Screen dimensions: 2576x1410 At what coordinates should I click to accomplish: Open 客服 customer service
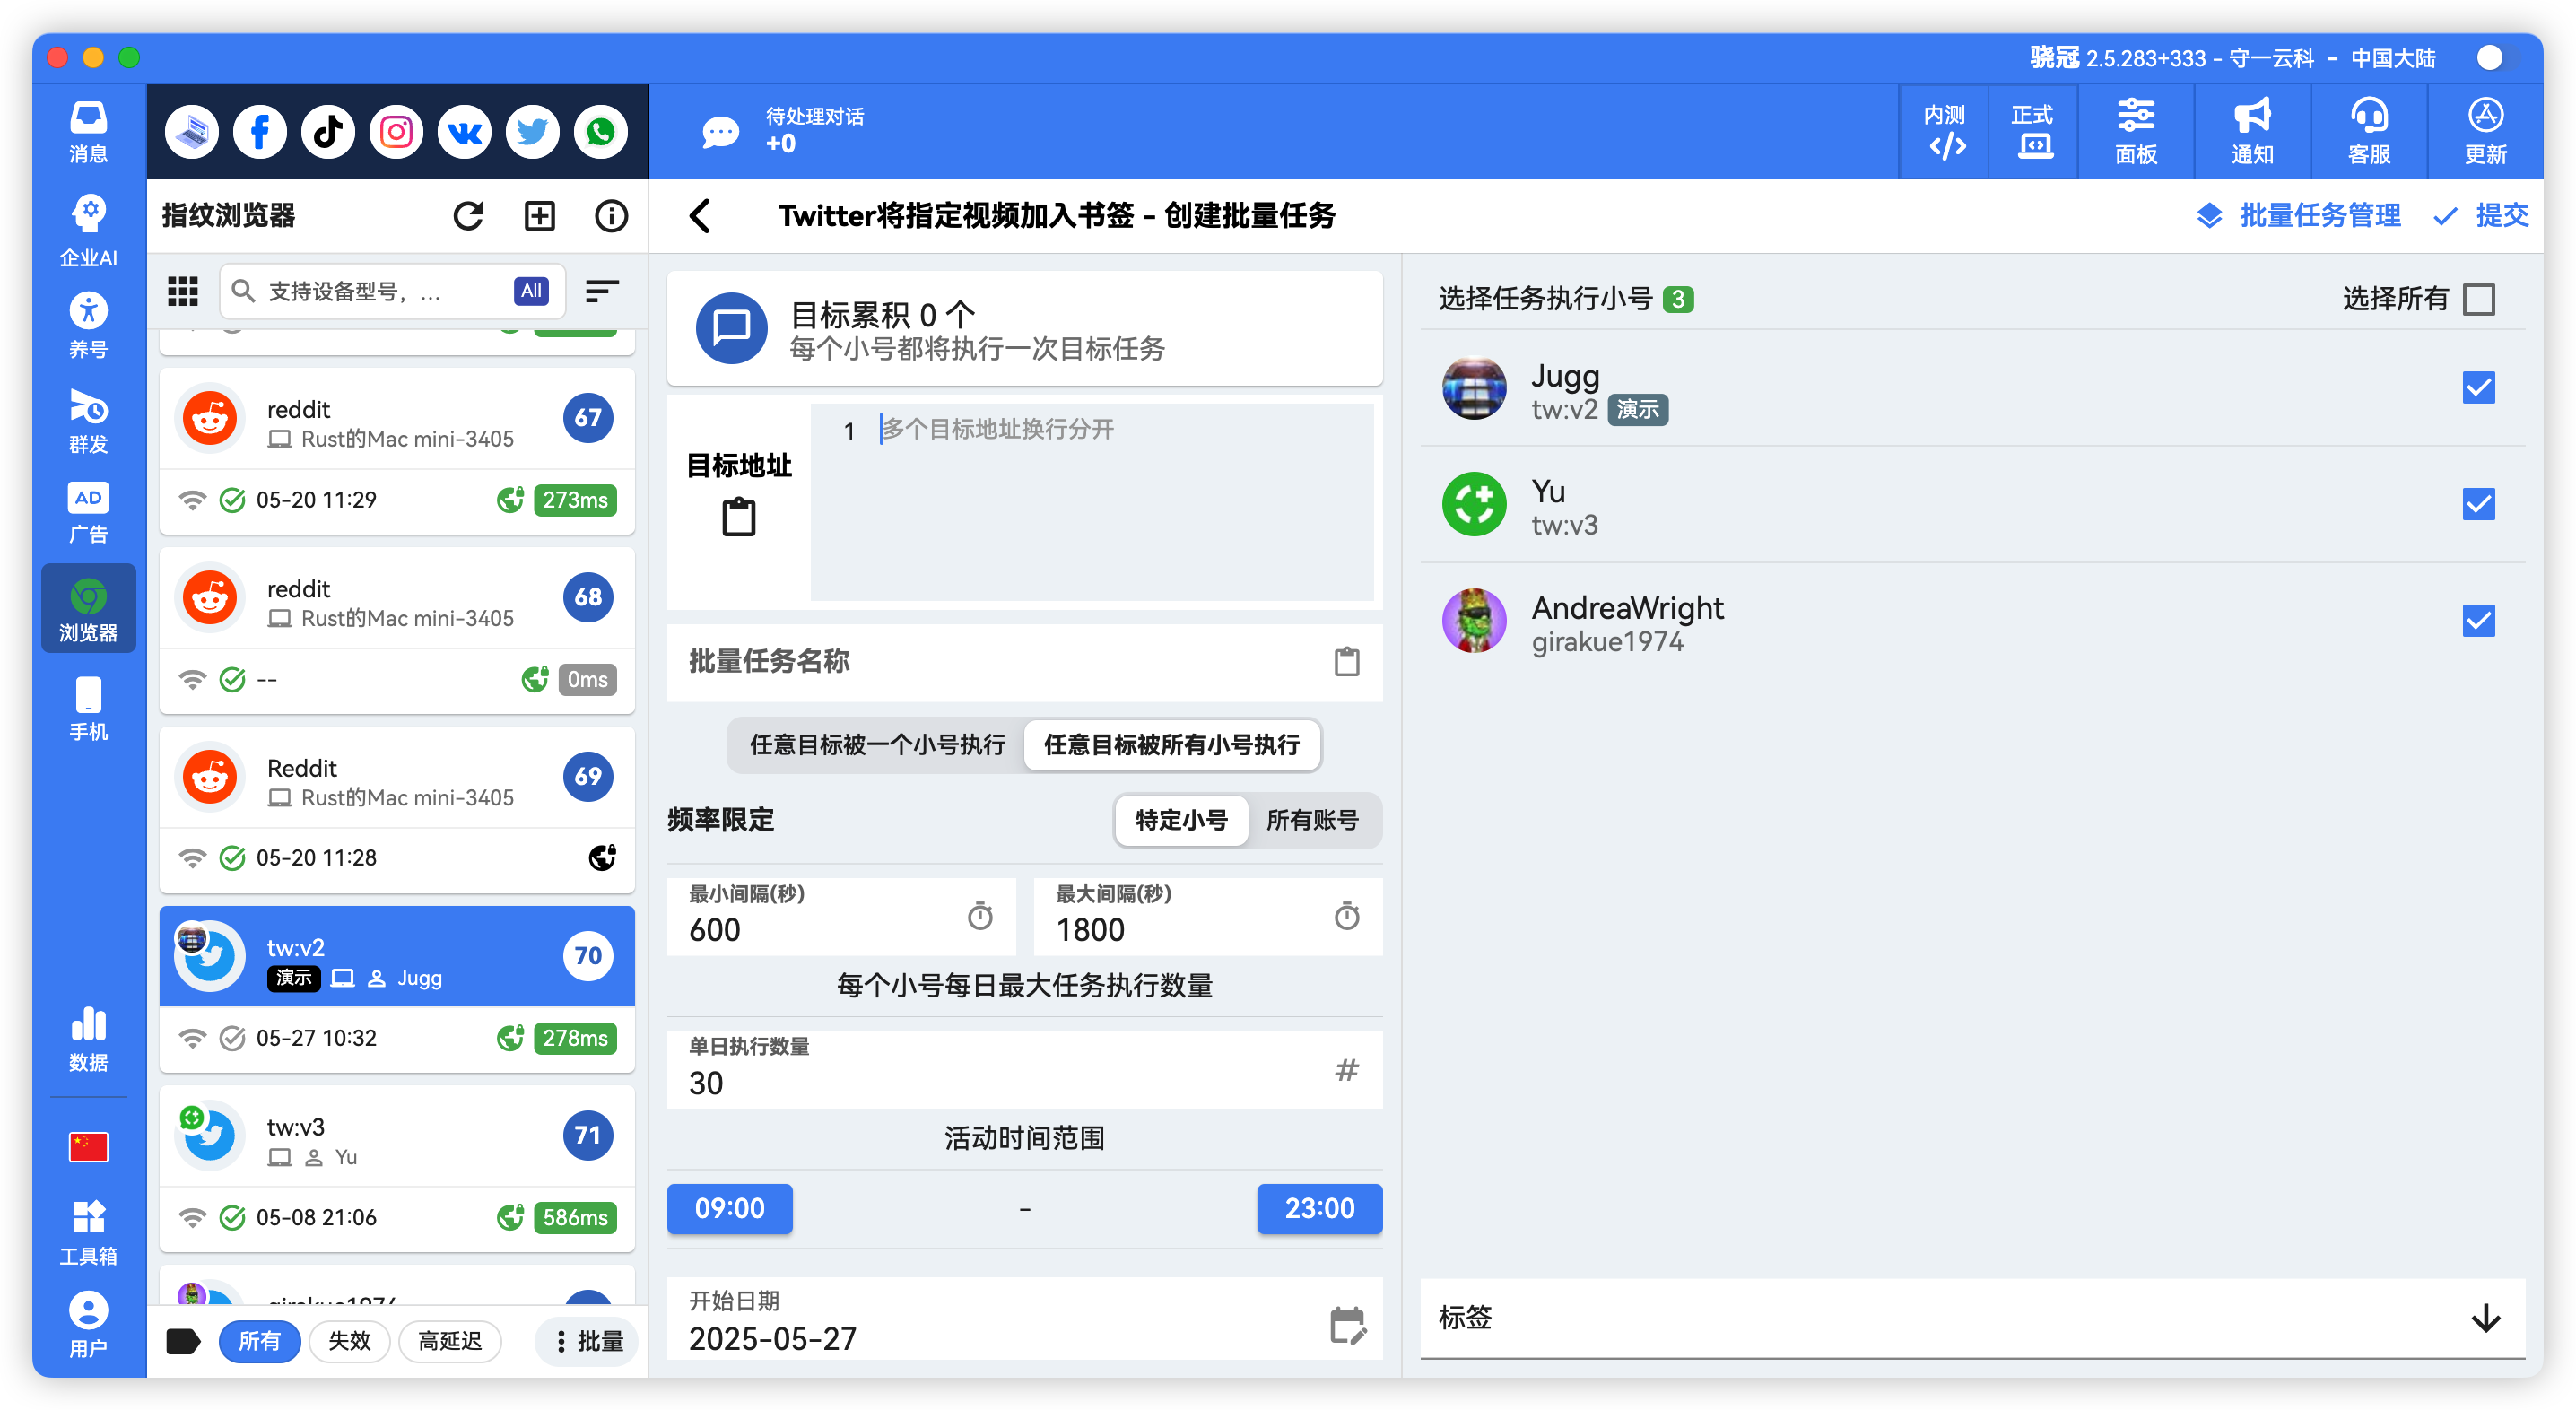[2369, 131]
